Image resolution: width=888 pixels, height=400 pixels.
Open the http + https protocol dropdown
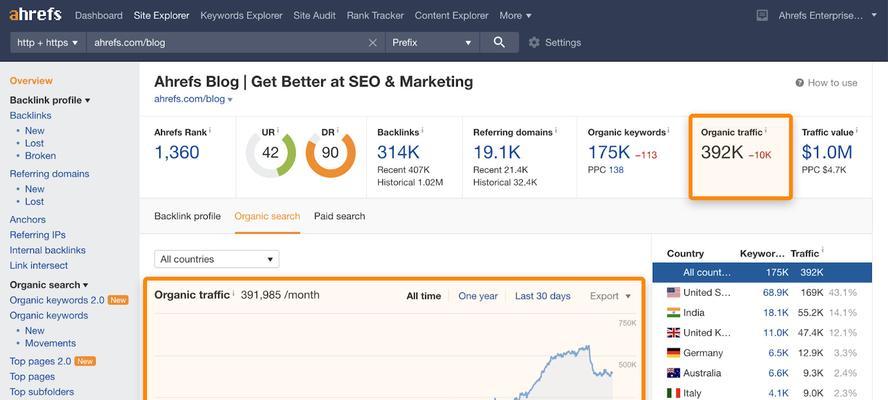coord(48,42)
